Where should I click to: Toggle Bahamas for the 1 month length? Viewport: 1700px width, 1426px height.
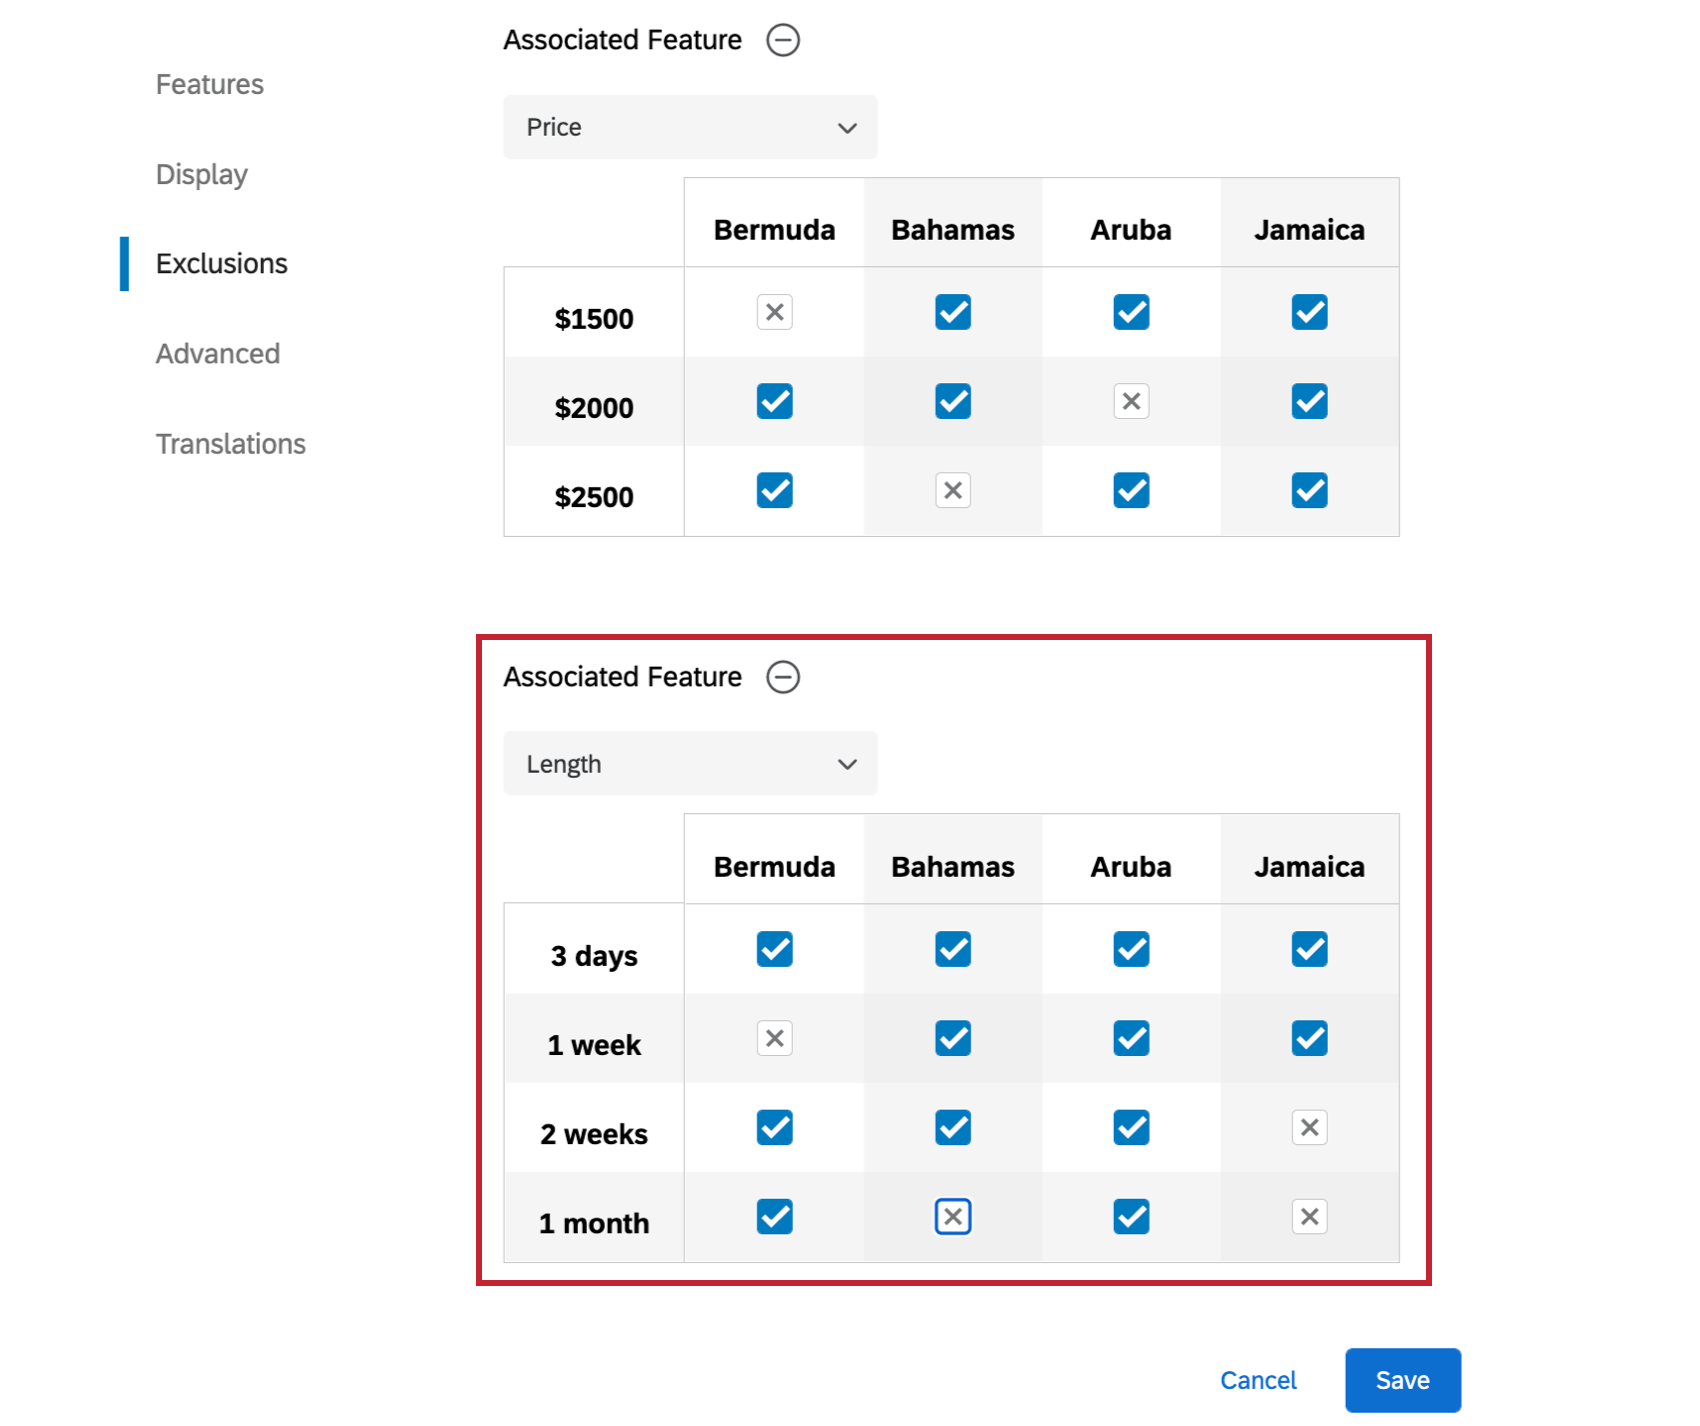click(952, 1217)
